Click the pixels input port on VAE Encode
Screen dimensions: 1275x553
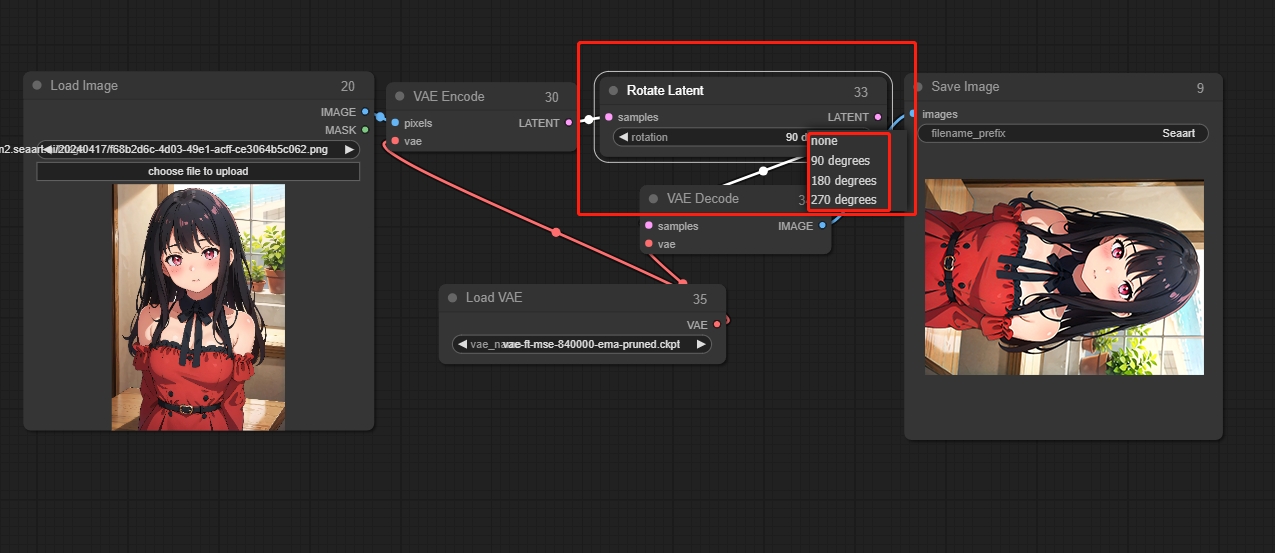coord(396,123)
